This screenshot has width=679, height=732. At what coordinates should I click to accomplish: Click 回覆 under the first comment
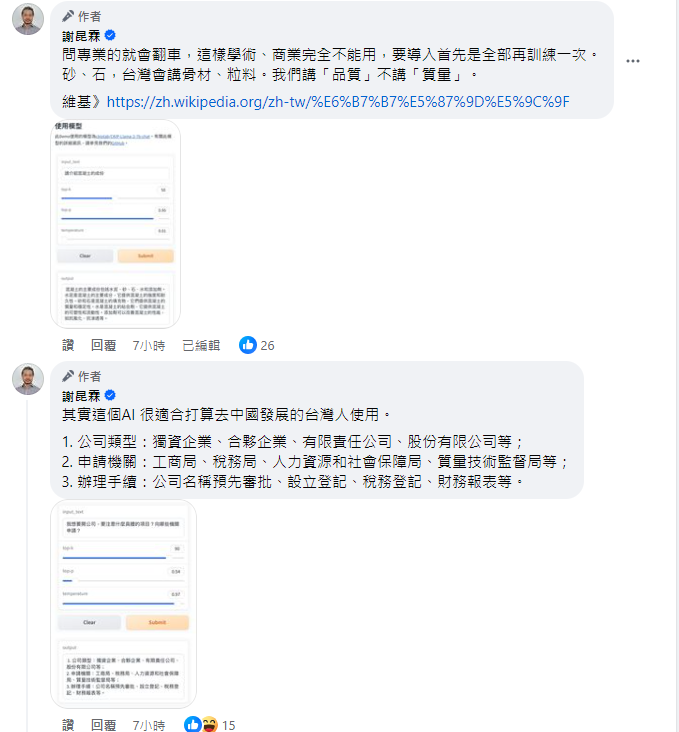(103, 345)
